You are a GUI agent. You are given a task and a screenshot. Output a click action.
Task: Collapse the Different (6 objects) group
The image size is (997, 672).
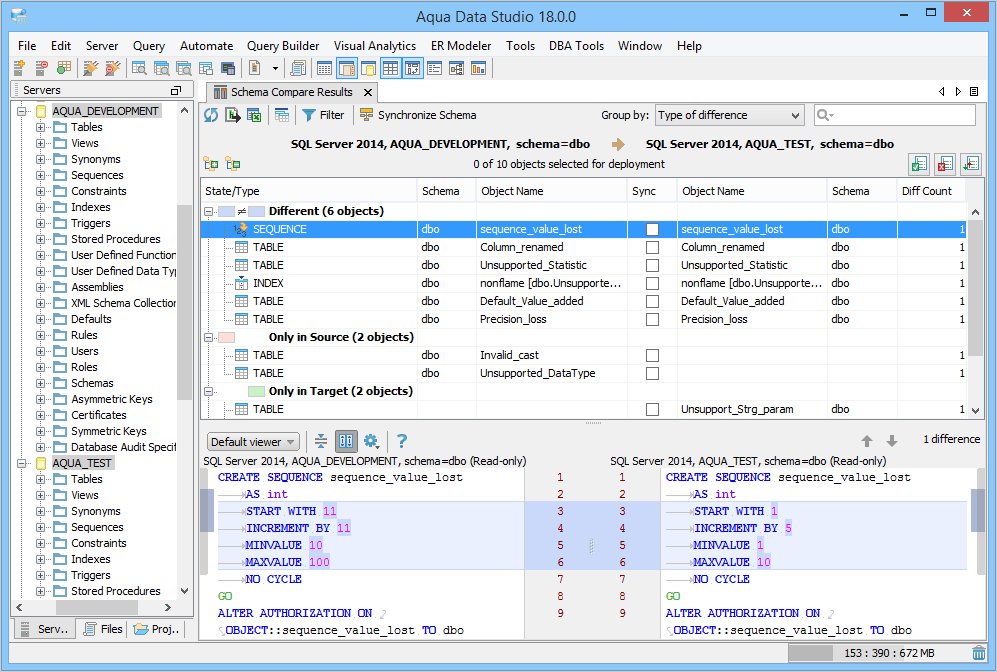click(208, 211)
